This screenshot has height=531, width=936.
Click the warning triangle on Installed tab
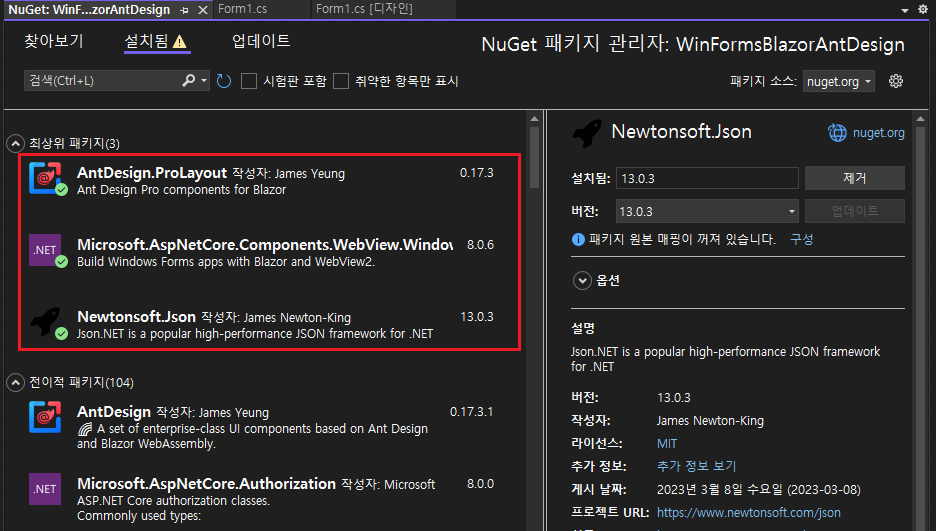[180, 42]
